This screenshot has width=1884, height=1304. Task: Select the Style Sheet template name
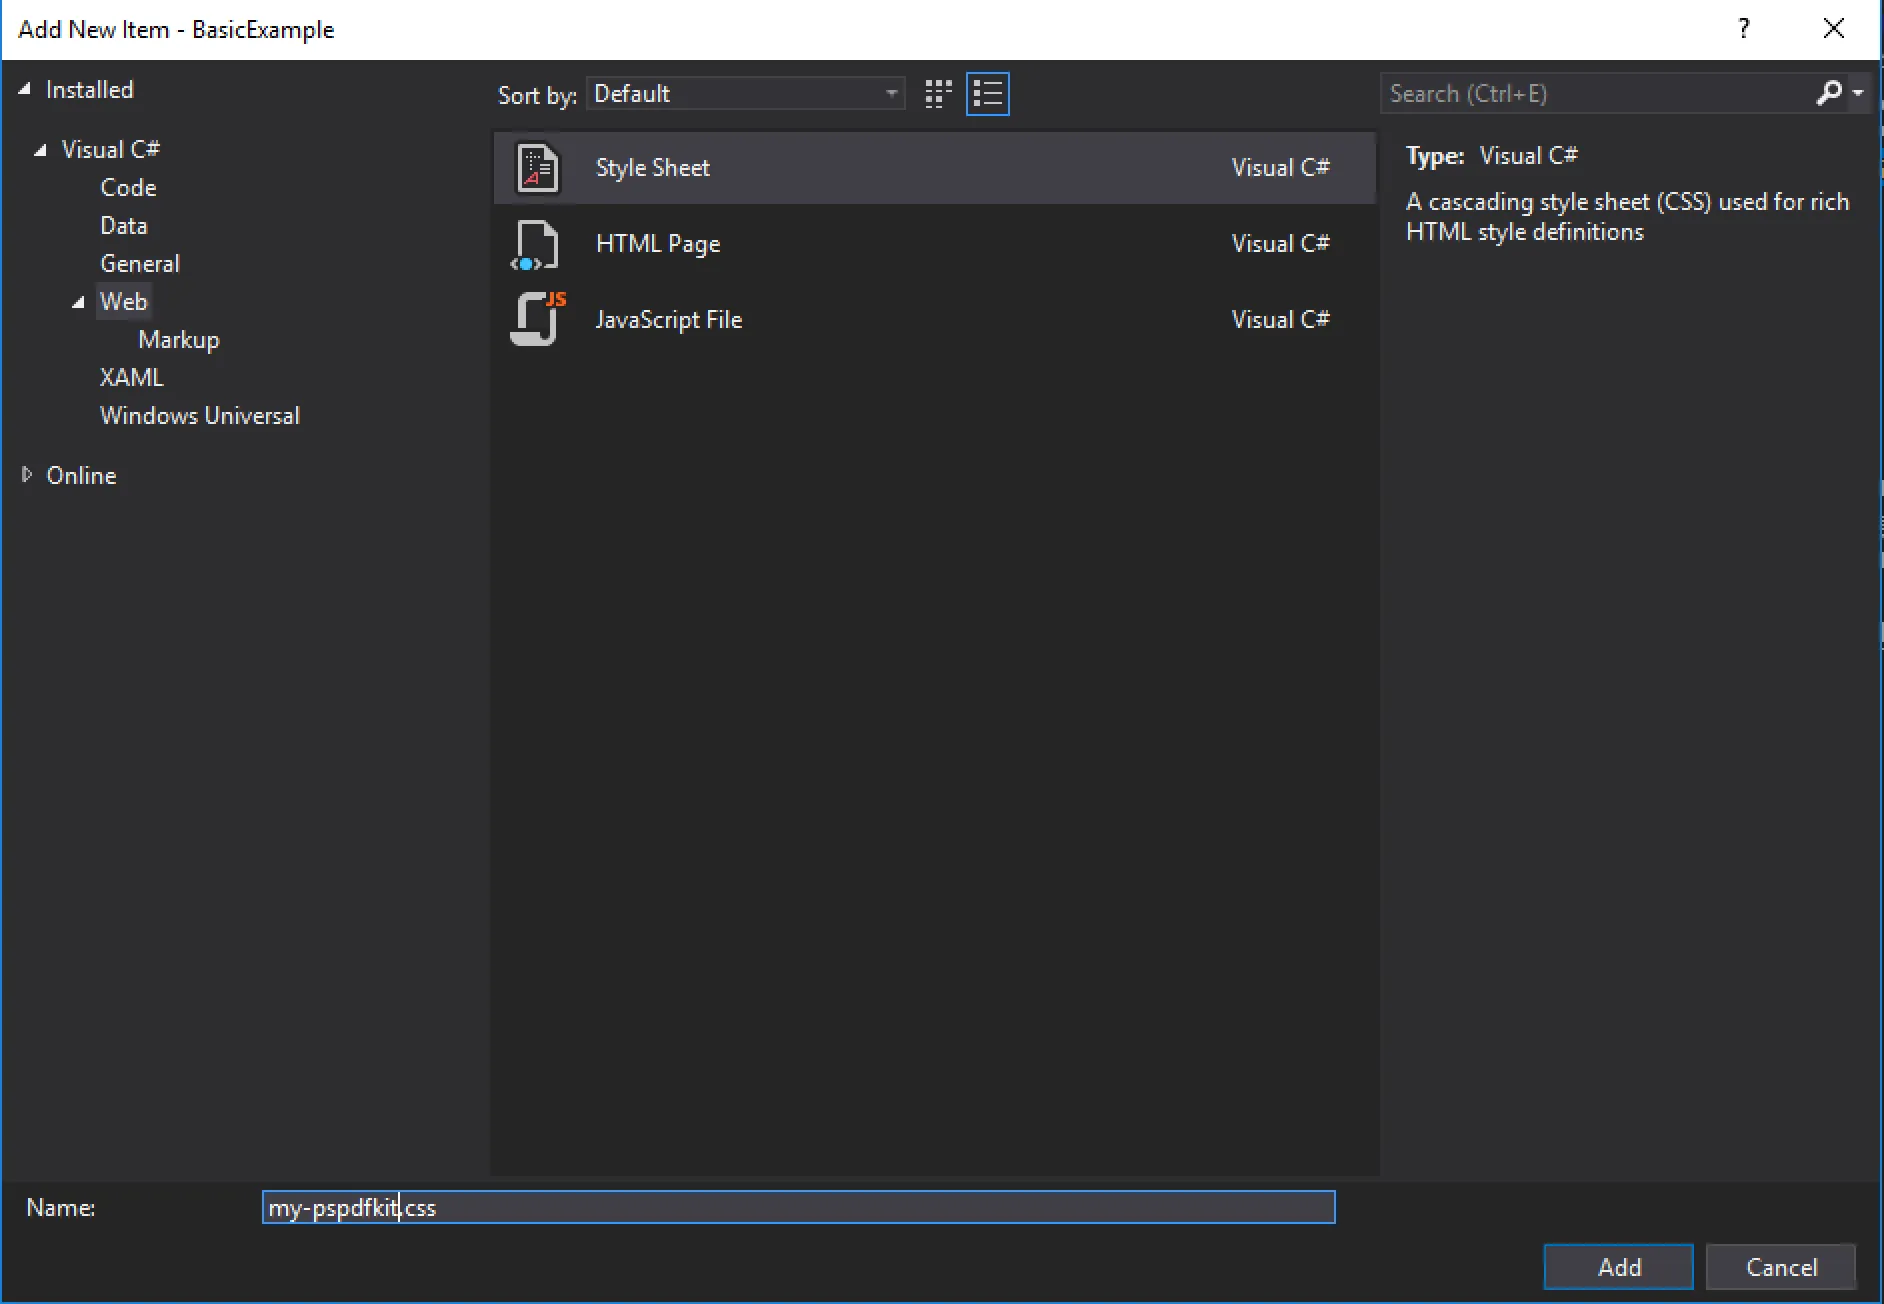(653, 168)
